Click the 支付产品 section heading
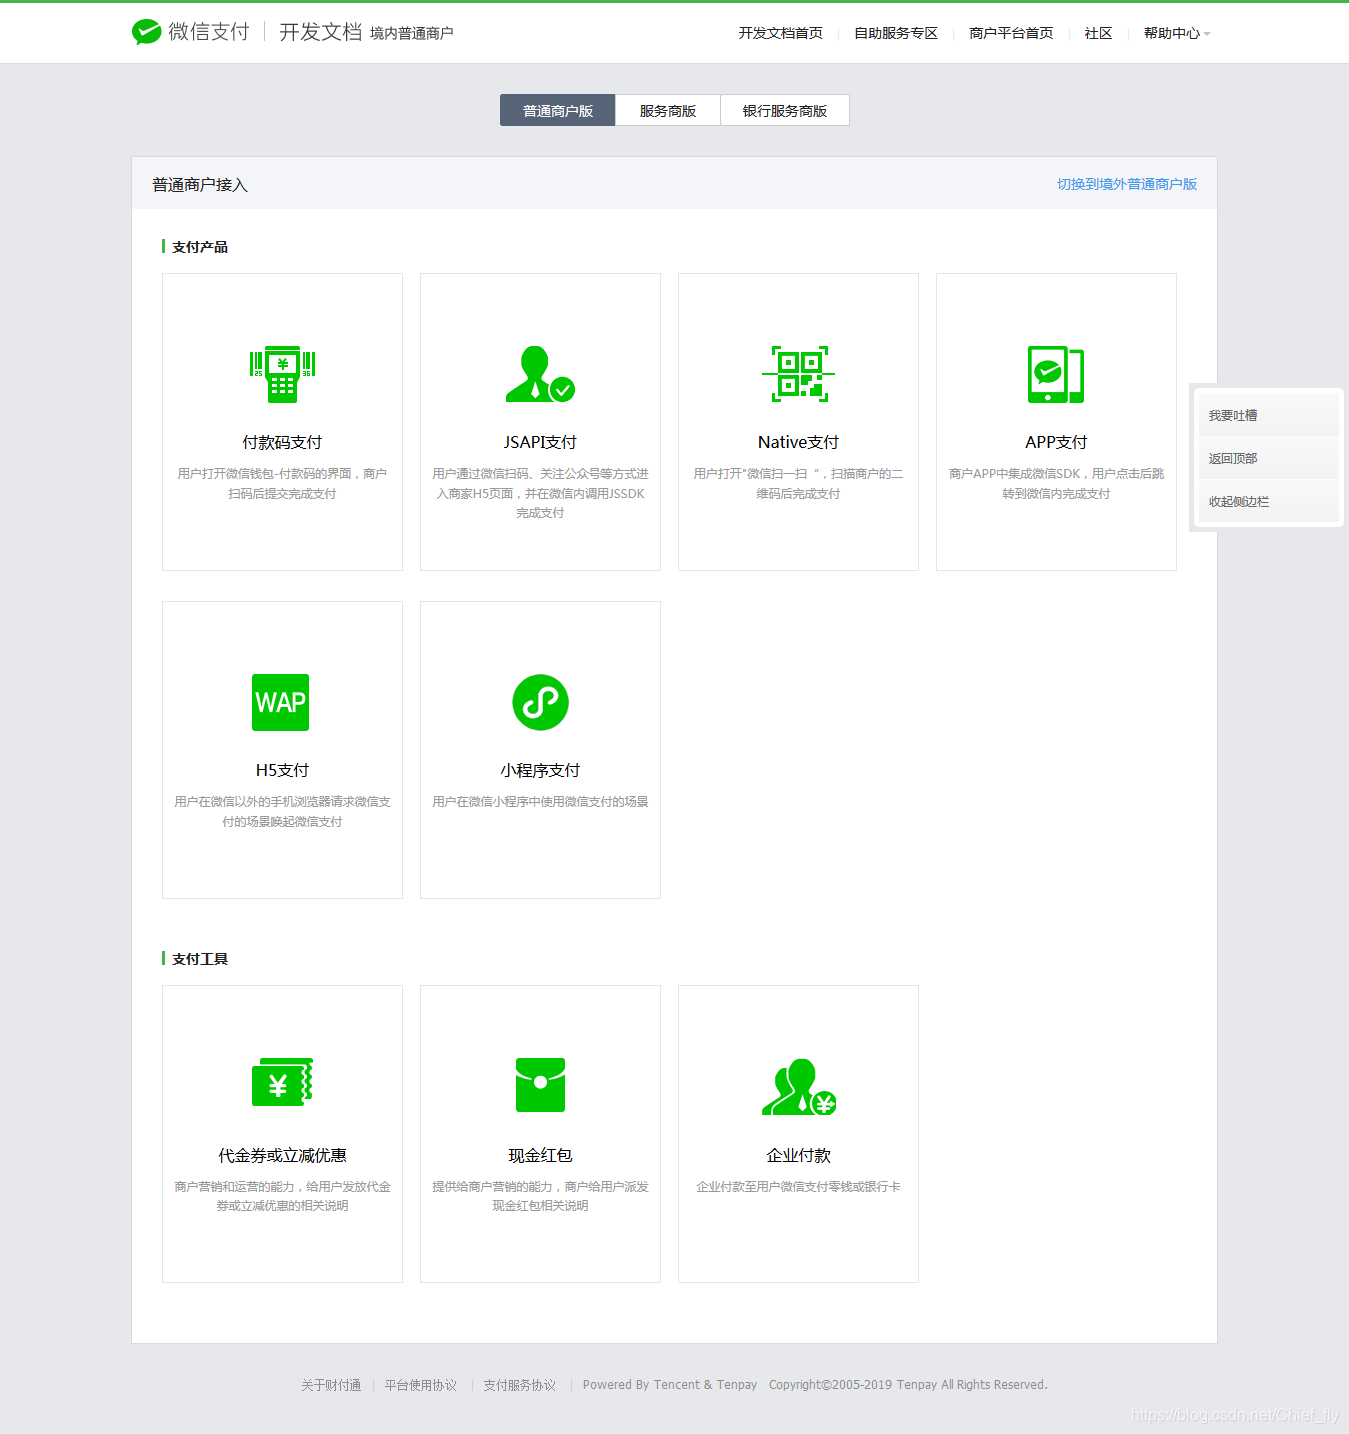Viewport: 1349px width, 1434px height. click(x=200, y=247)
